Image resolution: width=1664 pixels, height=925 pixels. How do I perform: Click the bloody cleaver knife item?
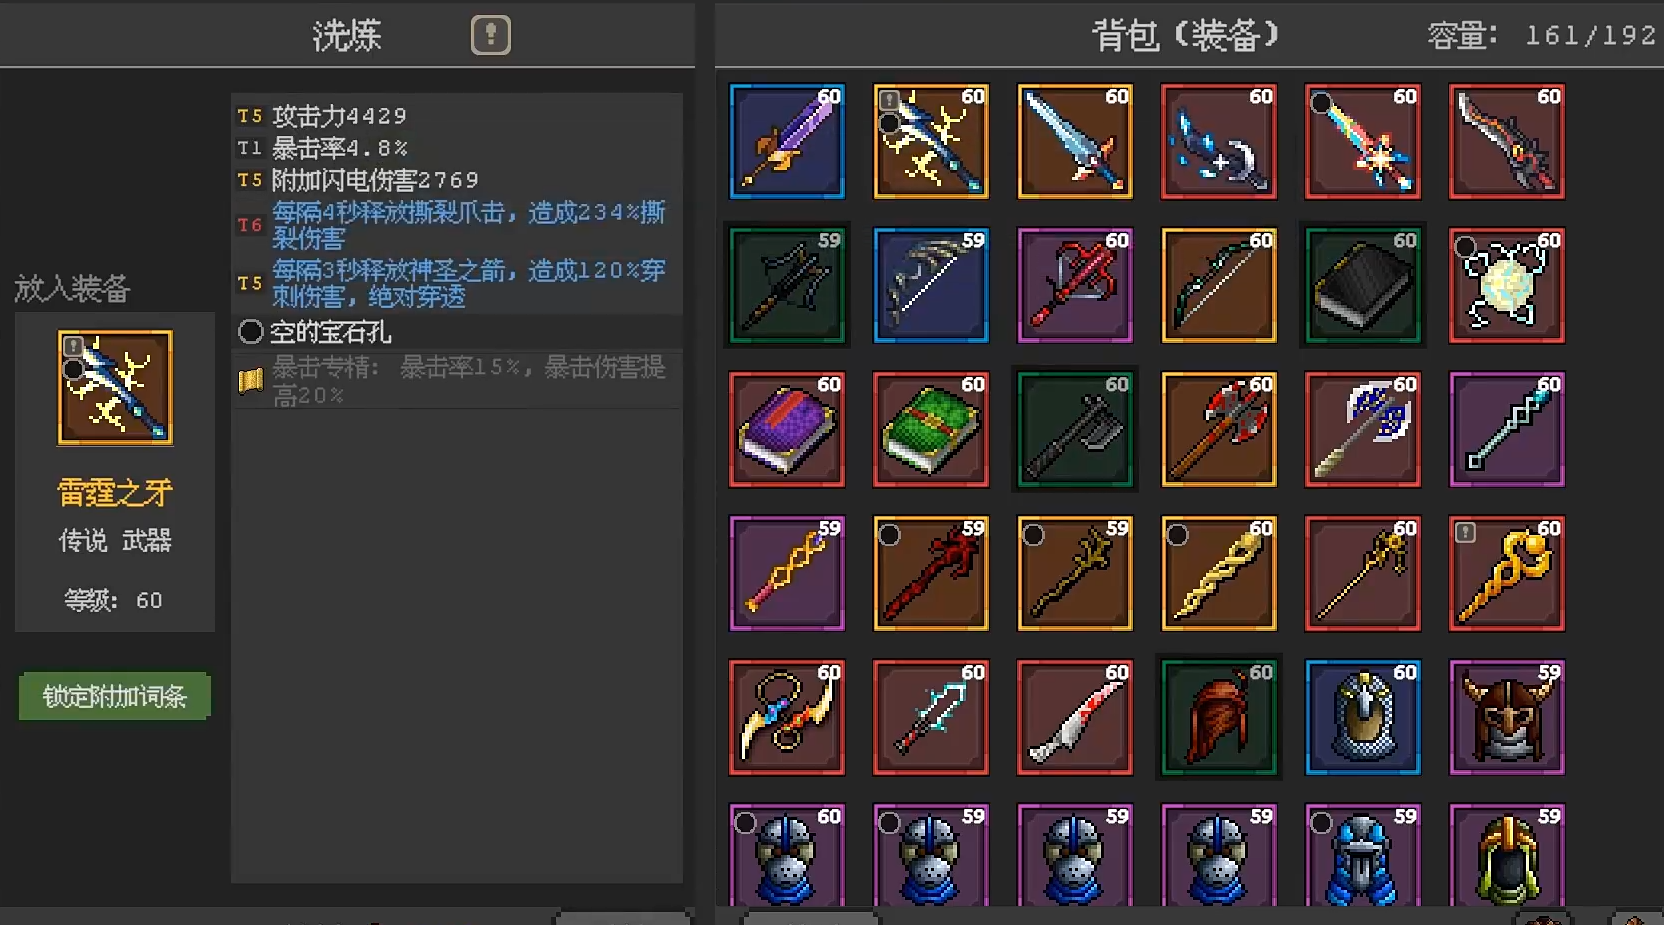[1075, 717]
